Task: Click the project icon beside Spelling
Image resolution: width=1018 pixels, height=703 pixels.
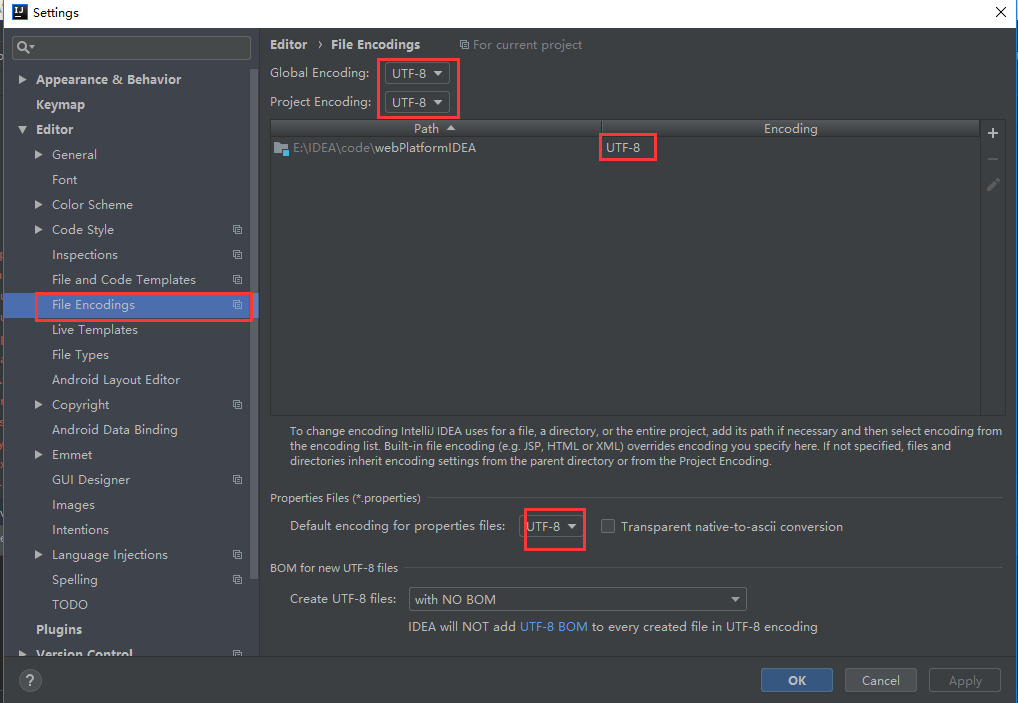Action: pos(238,579)
